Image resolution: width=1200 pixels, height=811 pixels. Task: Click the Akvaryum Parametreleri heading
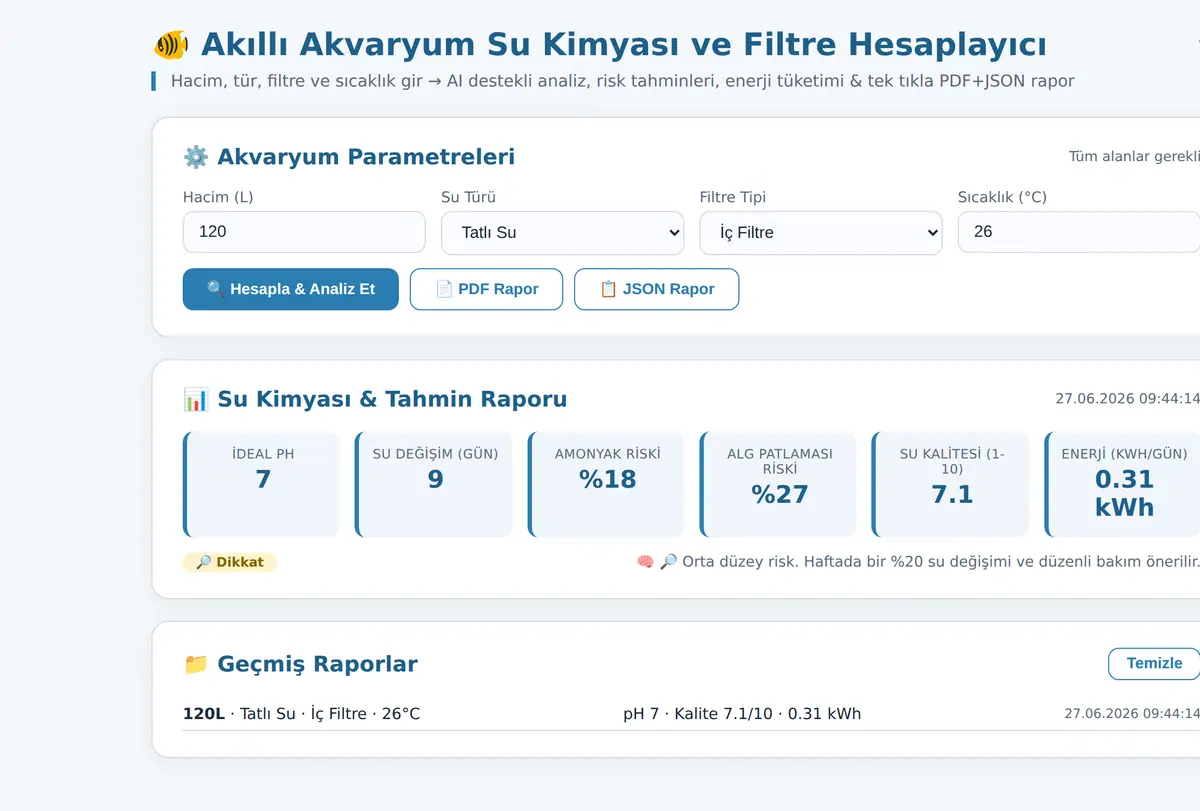(366, 157)
